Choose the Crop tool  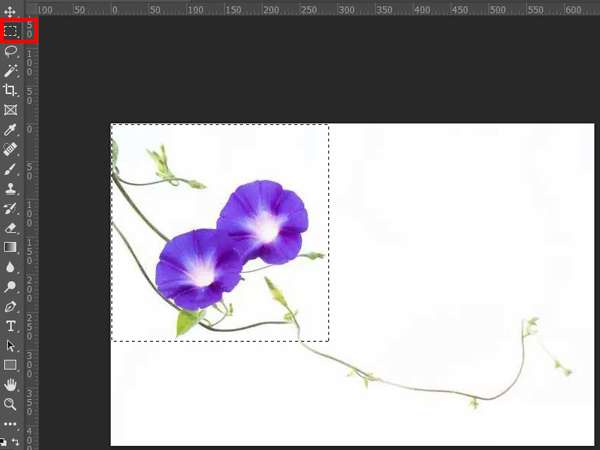11,90
